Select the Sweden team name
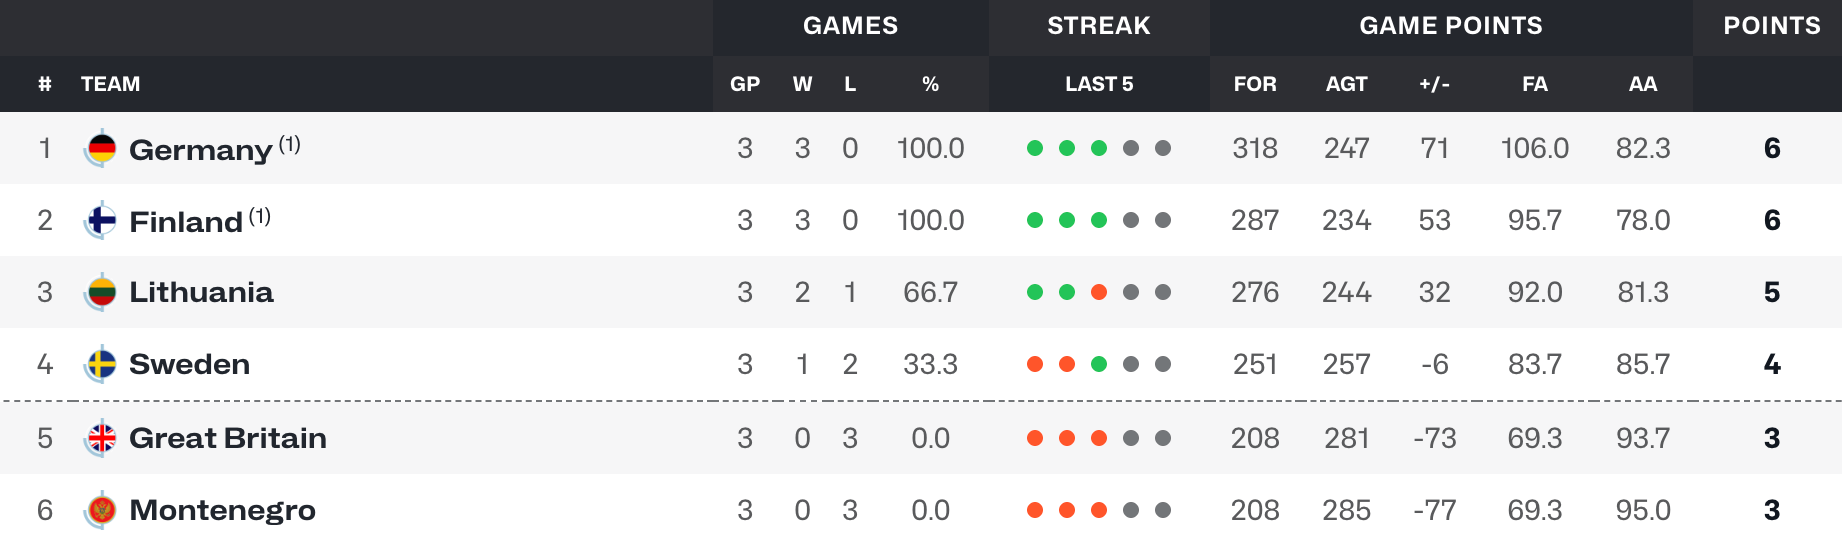The height and width of the screenshot is (544, 1842). tap(190, 364)
